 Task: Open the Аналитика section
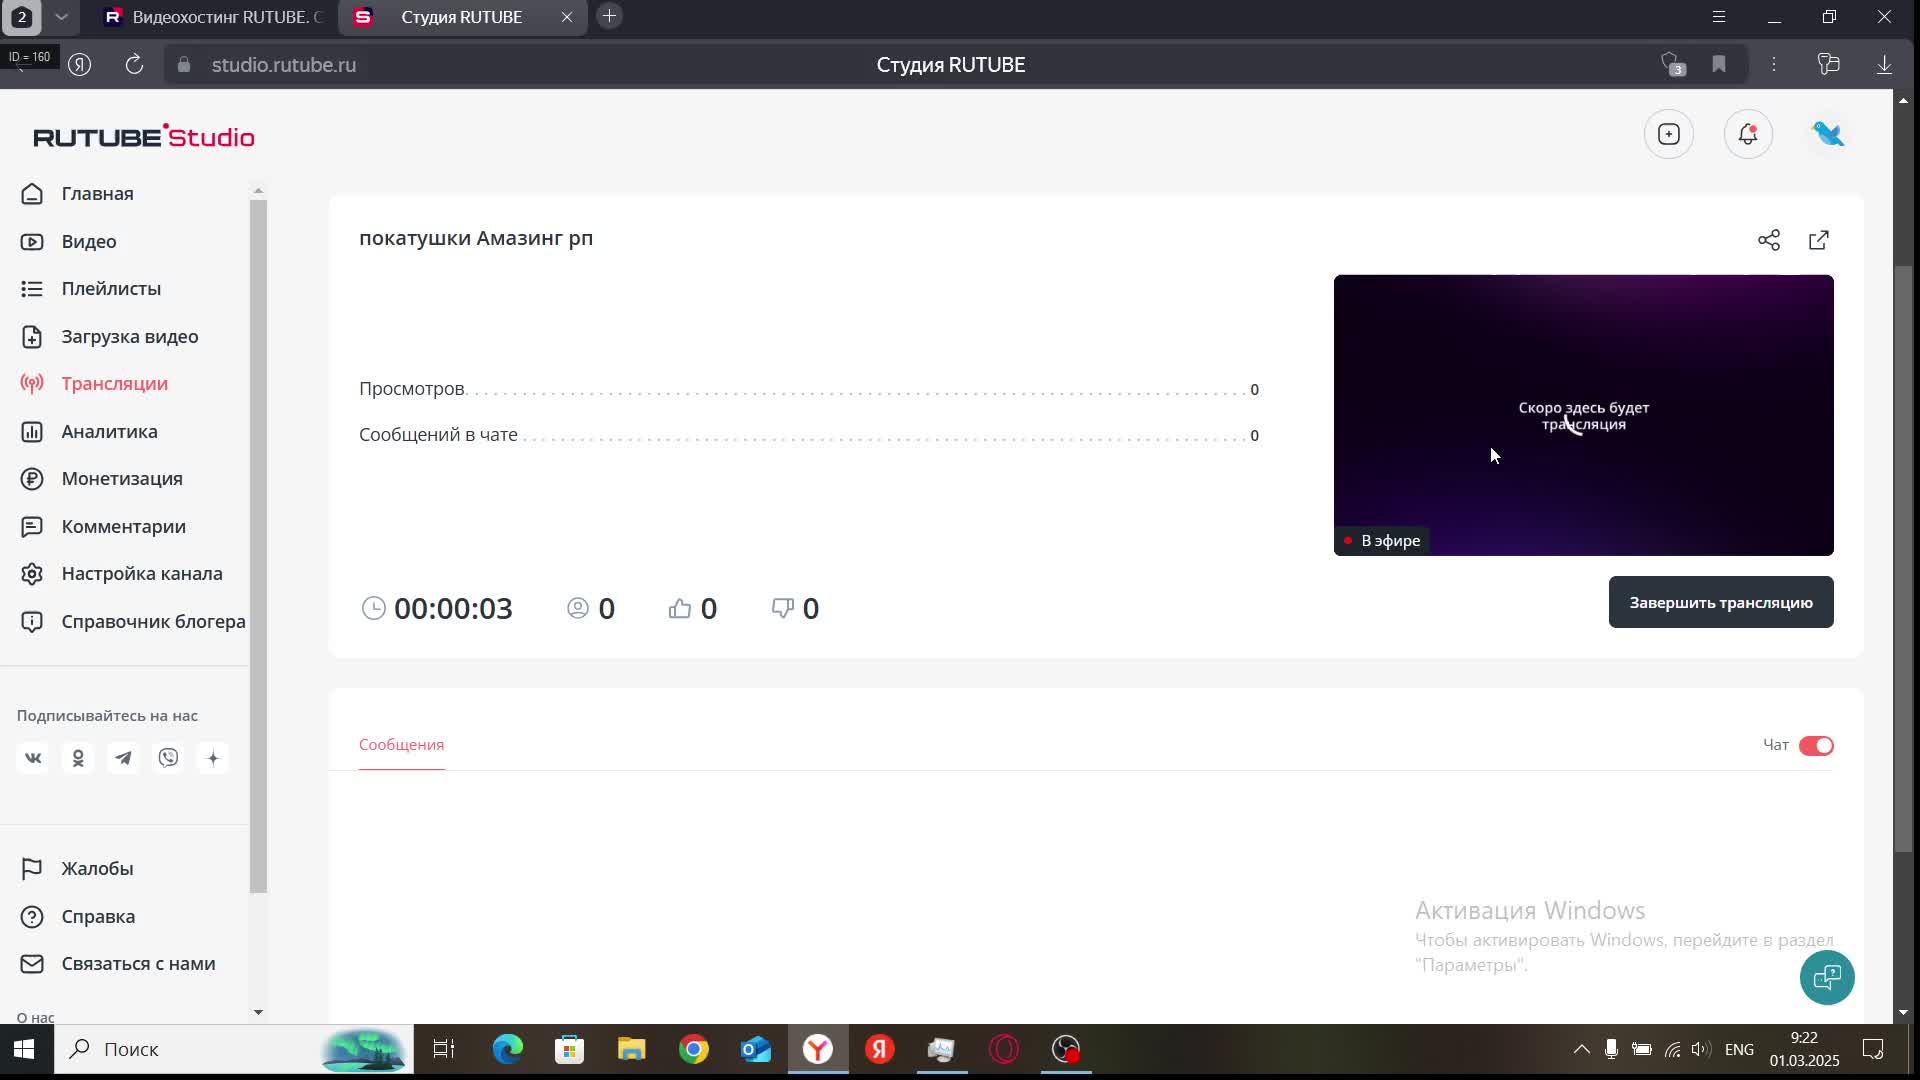click(109, 432)
